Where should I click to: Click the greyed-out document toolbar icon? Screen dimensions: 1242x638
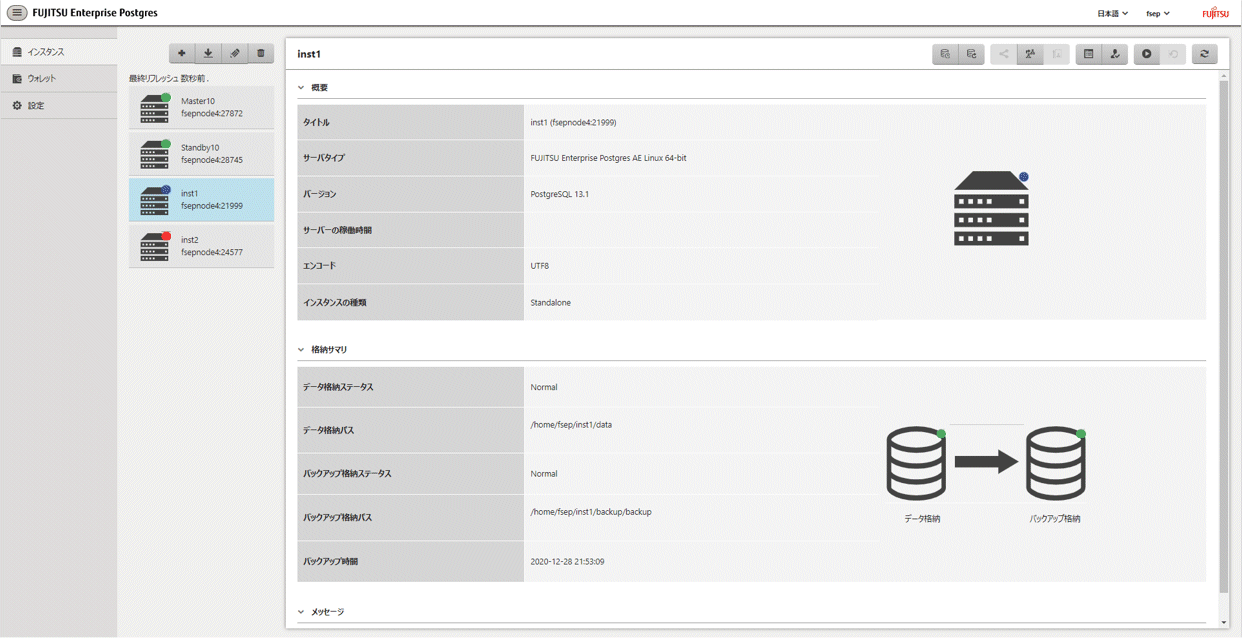click(x=1056, y=54)
